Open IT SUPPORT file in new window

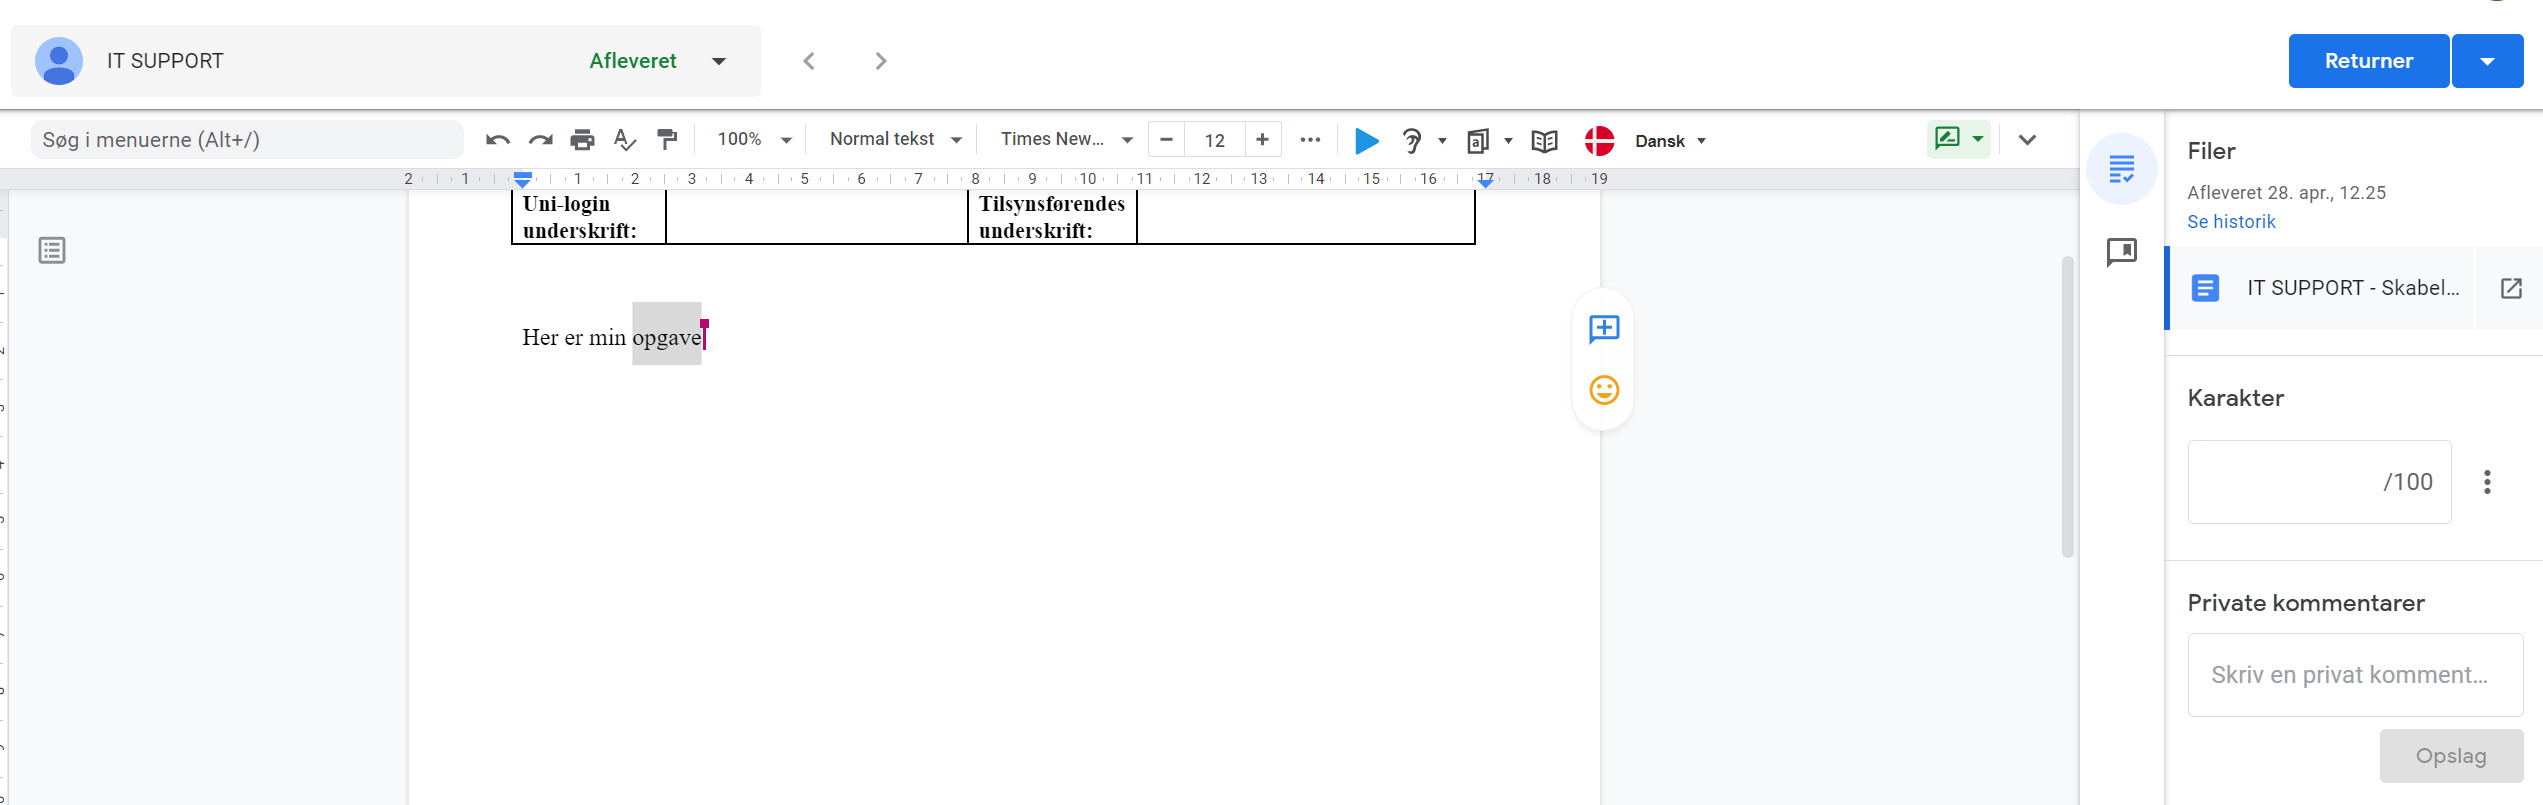[2511, 288]
